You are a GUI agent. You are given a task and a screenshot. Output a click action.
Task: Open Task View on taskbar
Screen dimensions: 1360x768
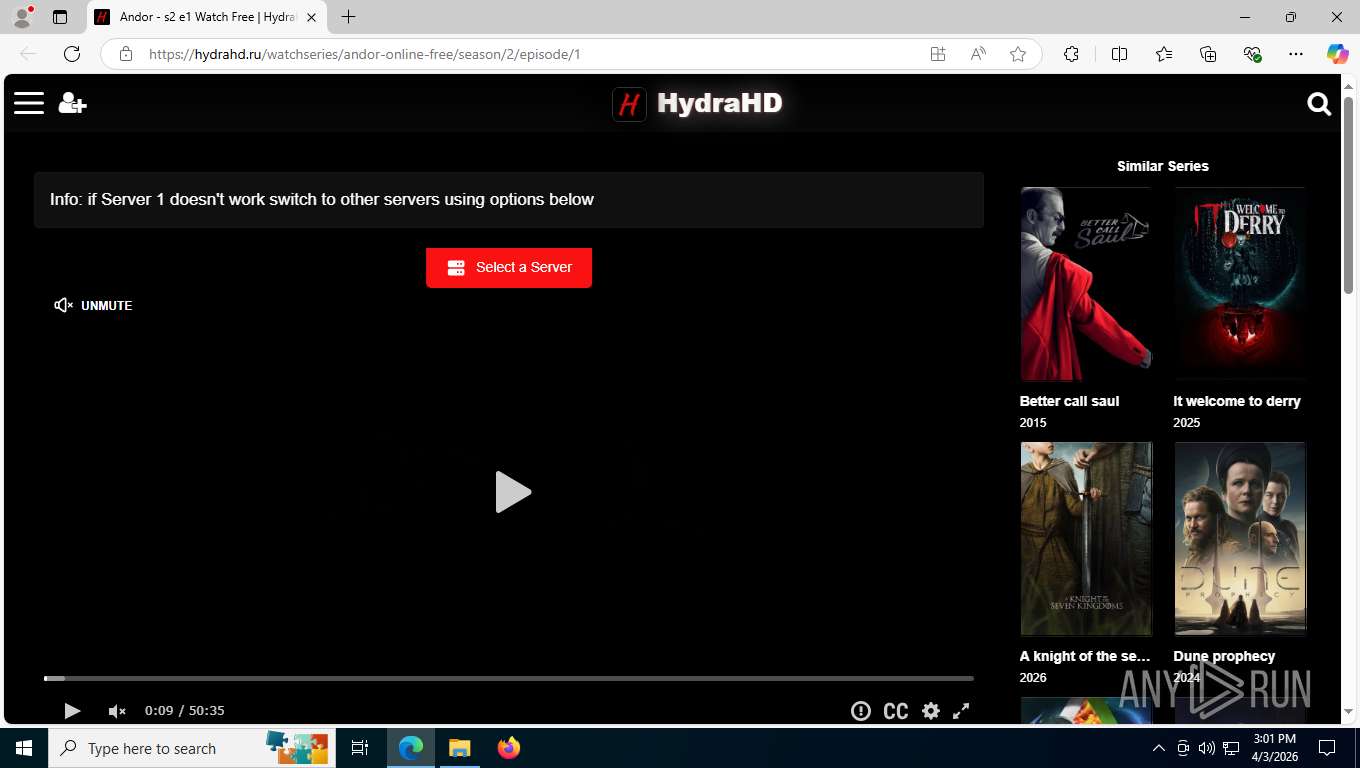click(360, 748)
